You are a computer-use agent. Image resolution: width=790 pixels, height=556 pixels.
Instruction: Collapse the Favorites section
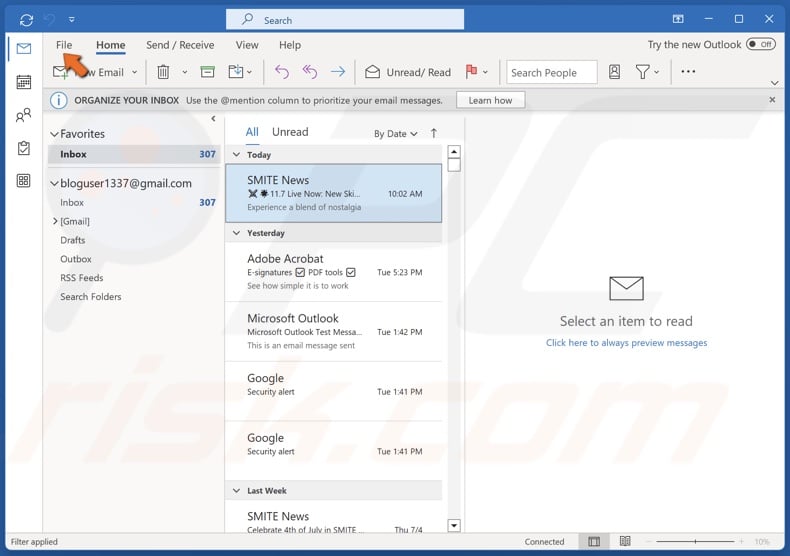pos(54,134)
